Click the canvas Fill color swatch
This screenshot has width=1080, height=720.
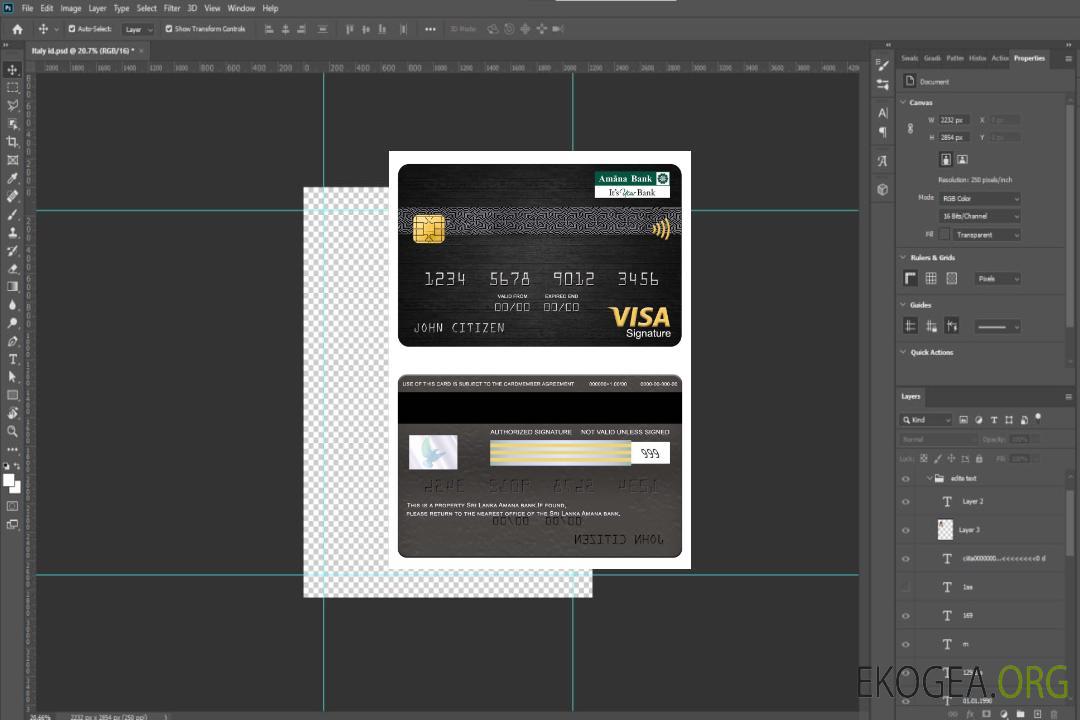point(944,235)
